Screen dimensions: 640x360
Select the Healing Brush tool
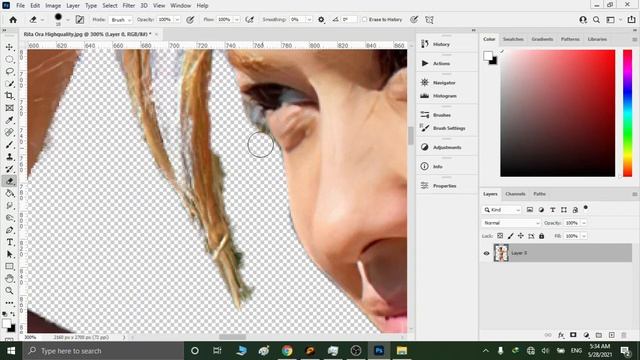coord(9,132)
